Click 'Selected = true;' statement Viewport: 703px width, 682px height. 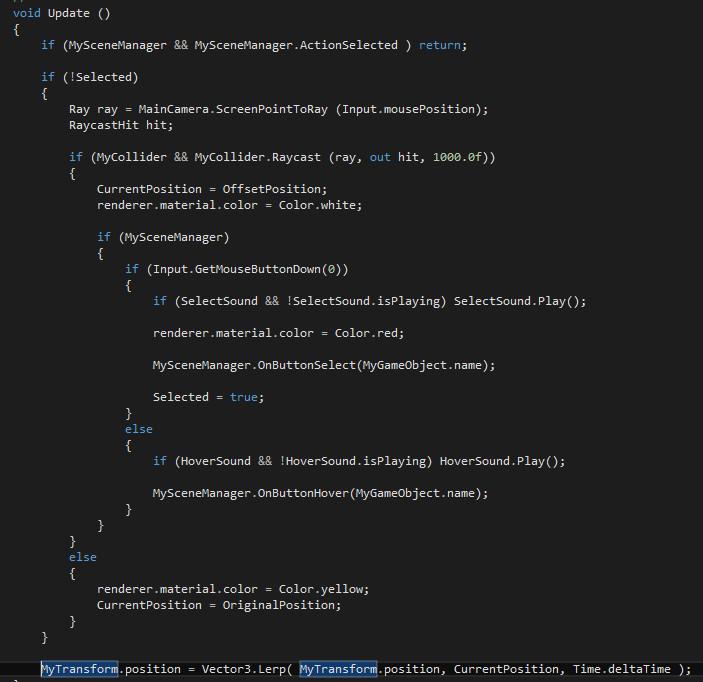pyautogui.click(x=208, y=397)
